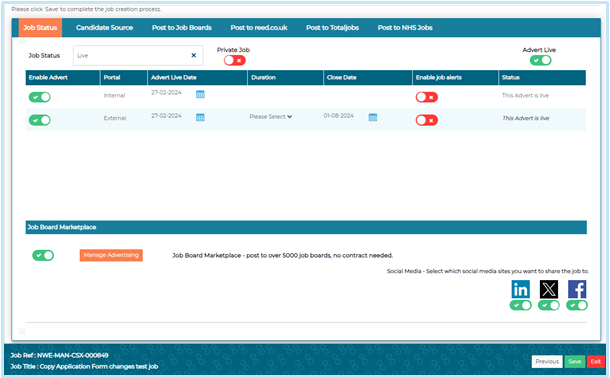This screenshot has height=378, width=610.
Task: Toggle Facebook sharing switch
Action: pos(577,305)
